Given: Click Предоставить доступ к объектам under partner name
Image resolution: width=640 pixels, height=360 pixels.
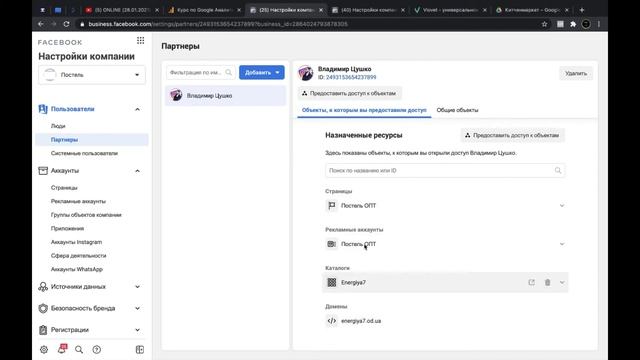Looking at the screenshot, I should click(349, 93).
